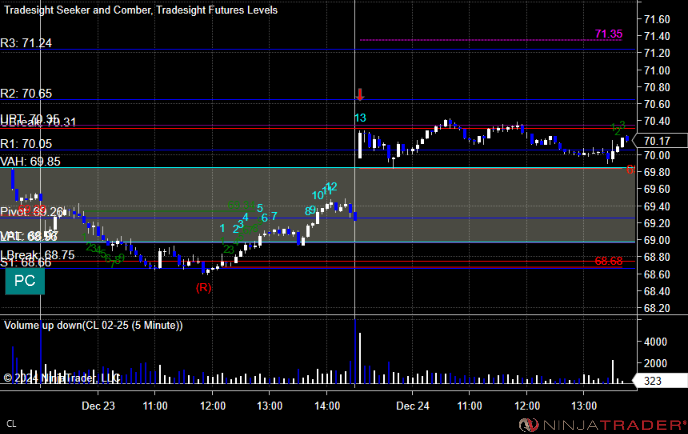The image size is (688, 434).
Task: Click the 12:00 label following Dec 24
Action: pos(527,406)
